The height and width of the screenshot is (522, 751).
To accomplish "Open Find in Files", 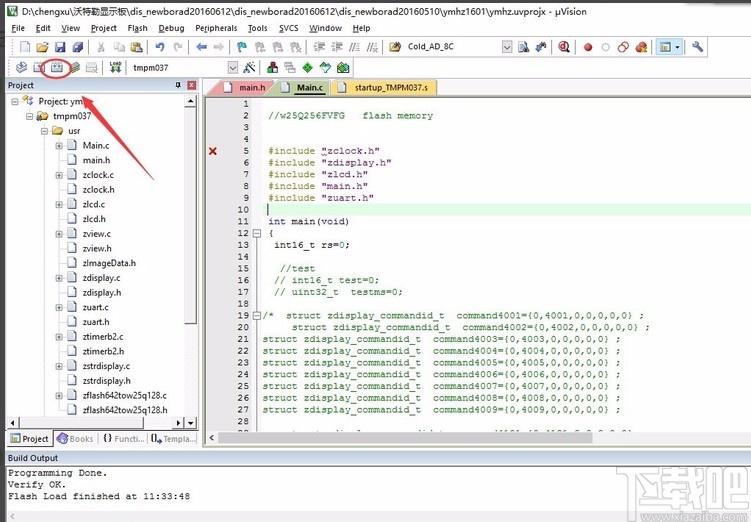I will [395, 47].
